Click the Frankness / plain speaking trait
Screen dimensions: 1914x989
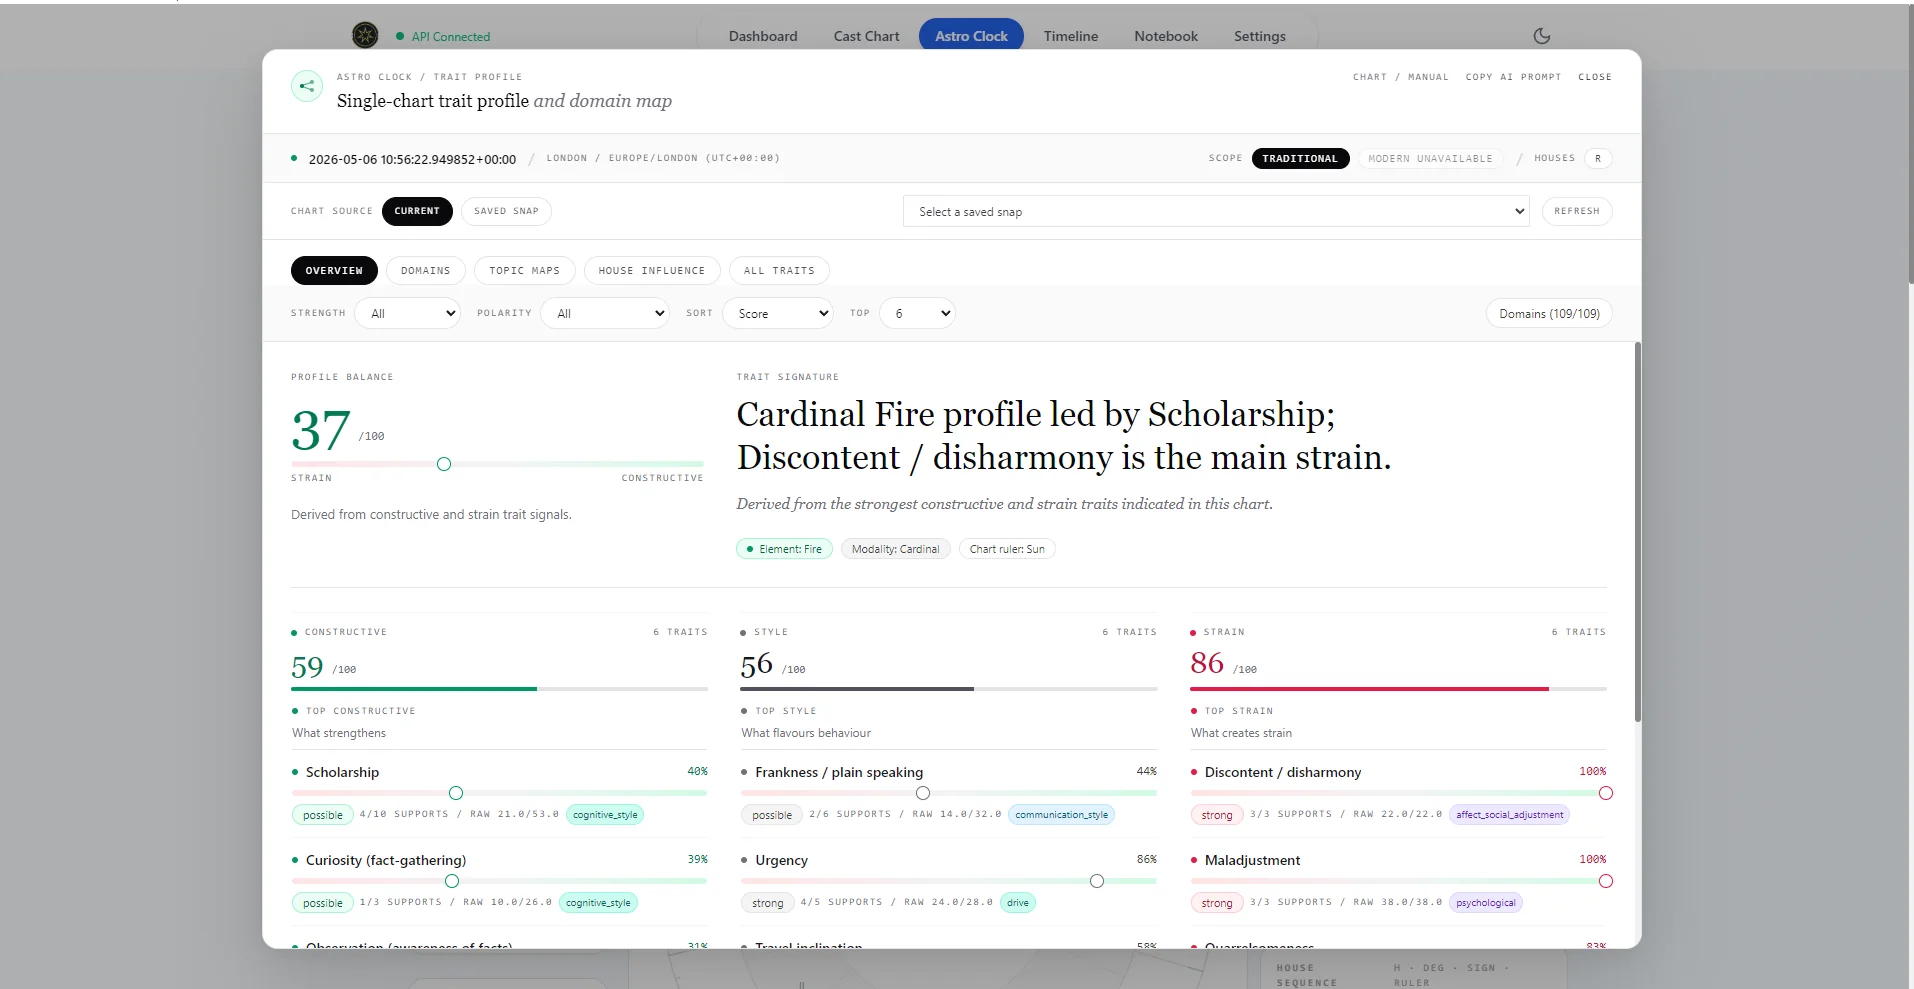839,772
